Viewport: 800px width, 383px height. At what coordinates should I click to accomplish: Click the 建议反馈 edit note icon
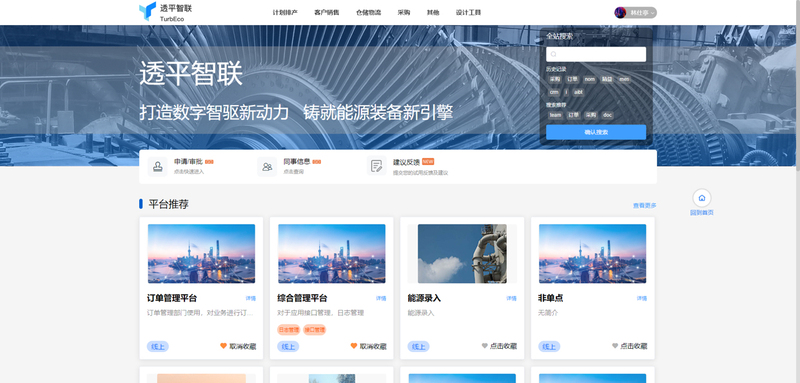[377, 166]
